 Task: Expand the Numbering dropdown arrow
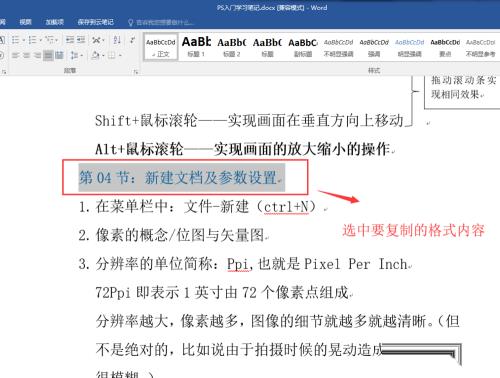[40, 40]
